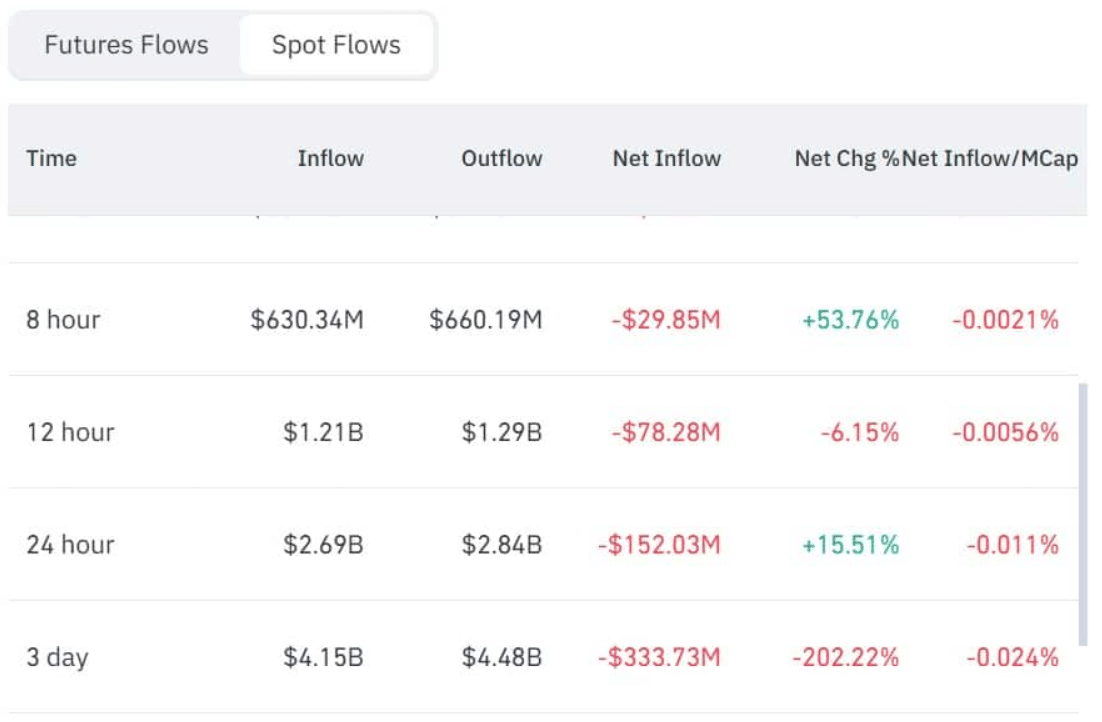Click the -$78.28M net inflow value
The image size is (1102, 722).
pyautogui.click(x=666, y=432)
